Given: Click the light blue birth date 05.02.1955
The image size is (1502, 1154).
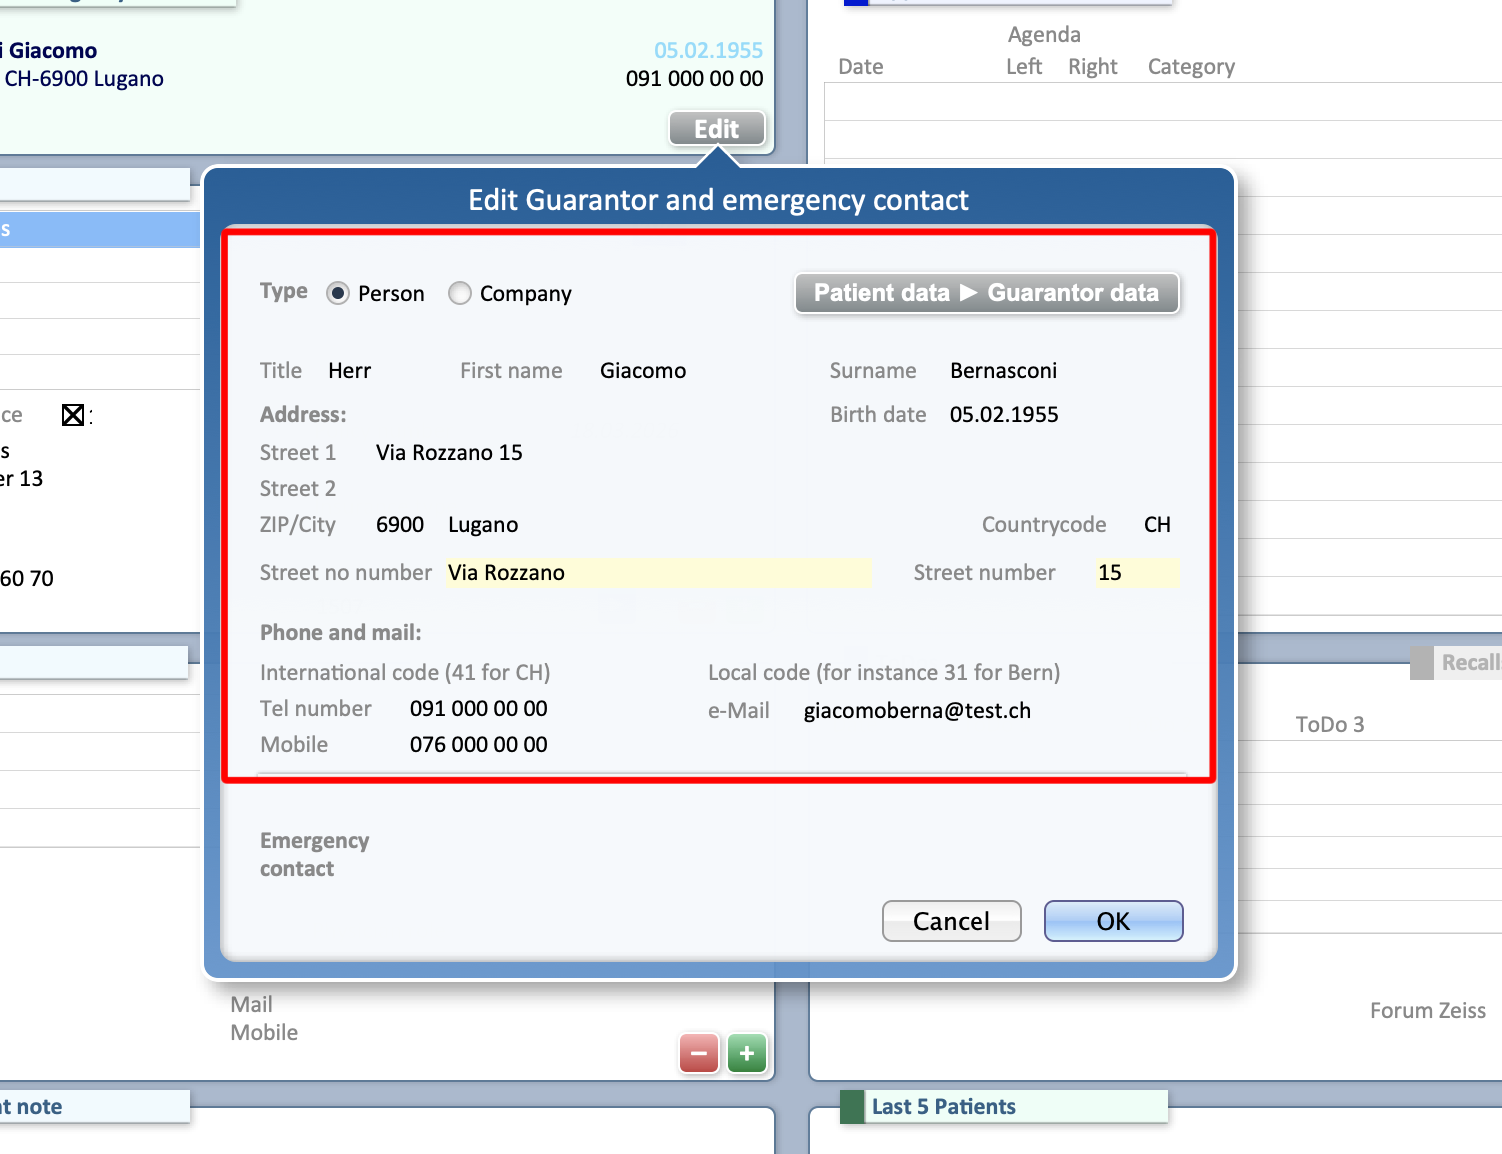Looking at the screenshot, I should click(x=708, y=50).
